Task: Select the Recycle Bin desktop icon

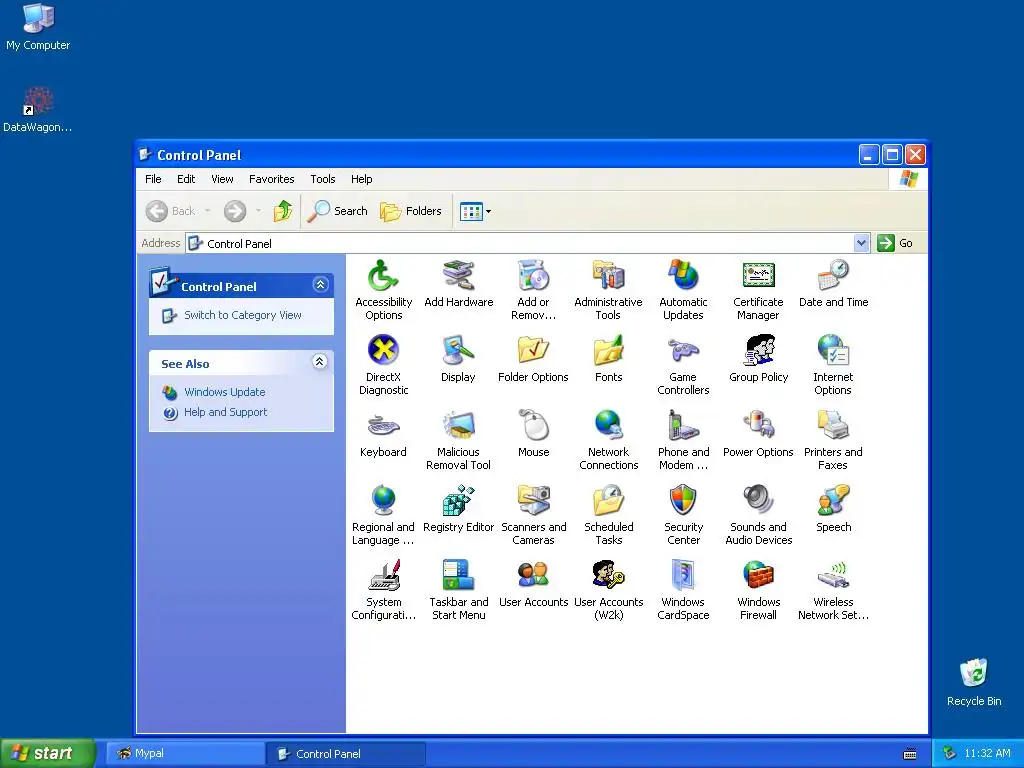Action: pos(974,682)
